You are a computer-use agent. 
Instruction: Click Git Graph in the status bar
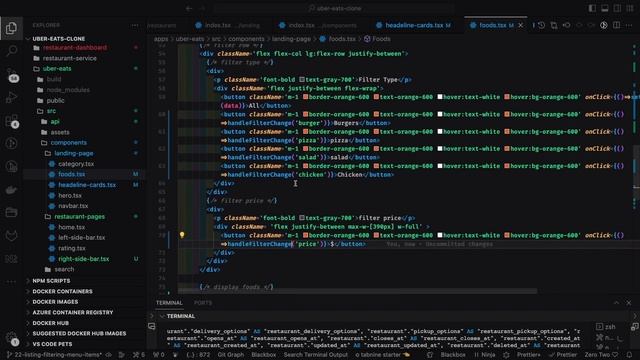[231, 355]
